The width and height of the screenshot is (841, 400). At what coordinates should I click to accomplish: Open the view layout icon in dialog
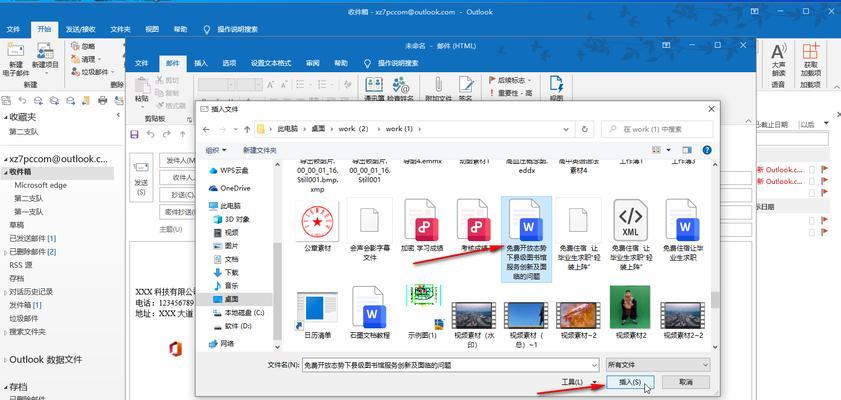(656, 150)
